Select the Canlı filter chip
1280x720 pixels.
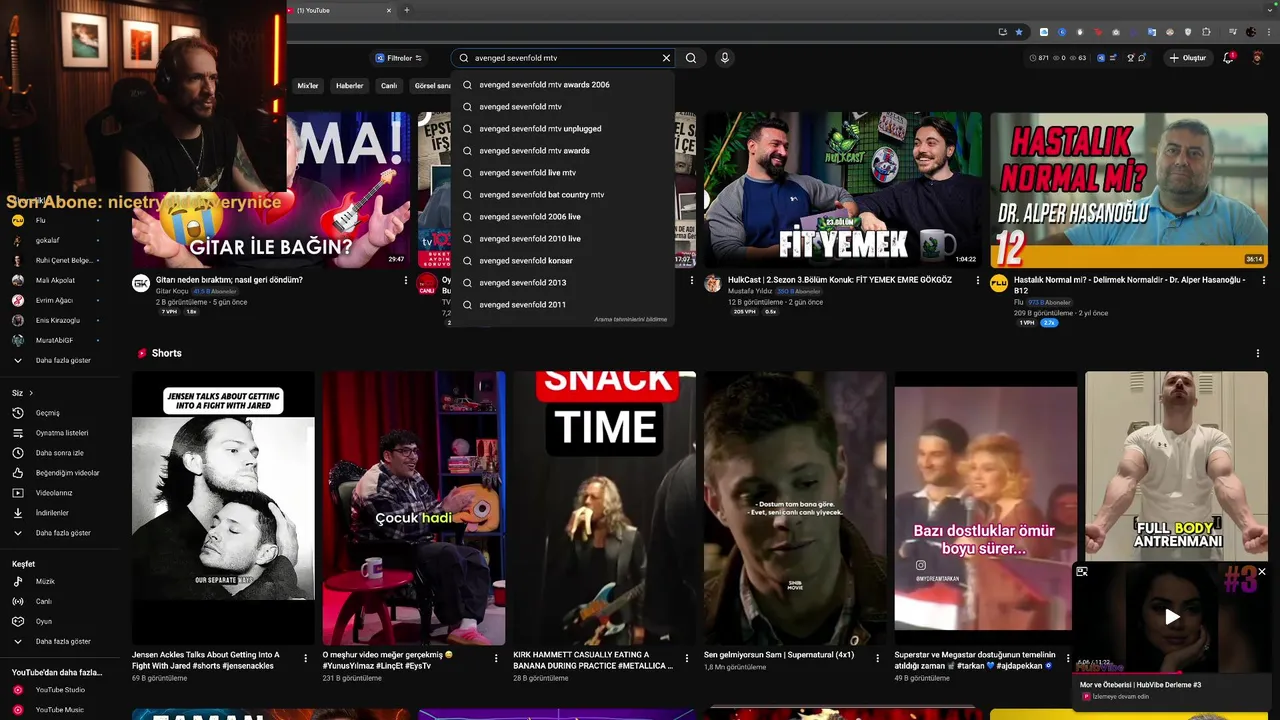(389, 86)
